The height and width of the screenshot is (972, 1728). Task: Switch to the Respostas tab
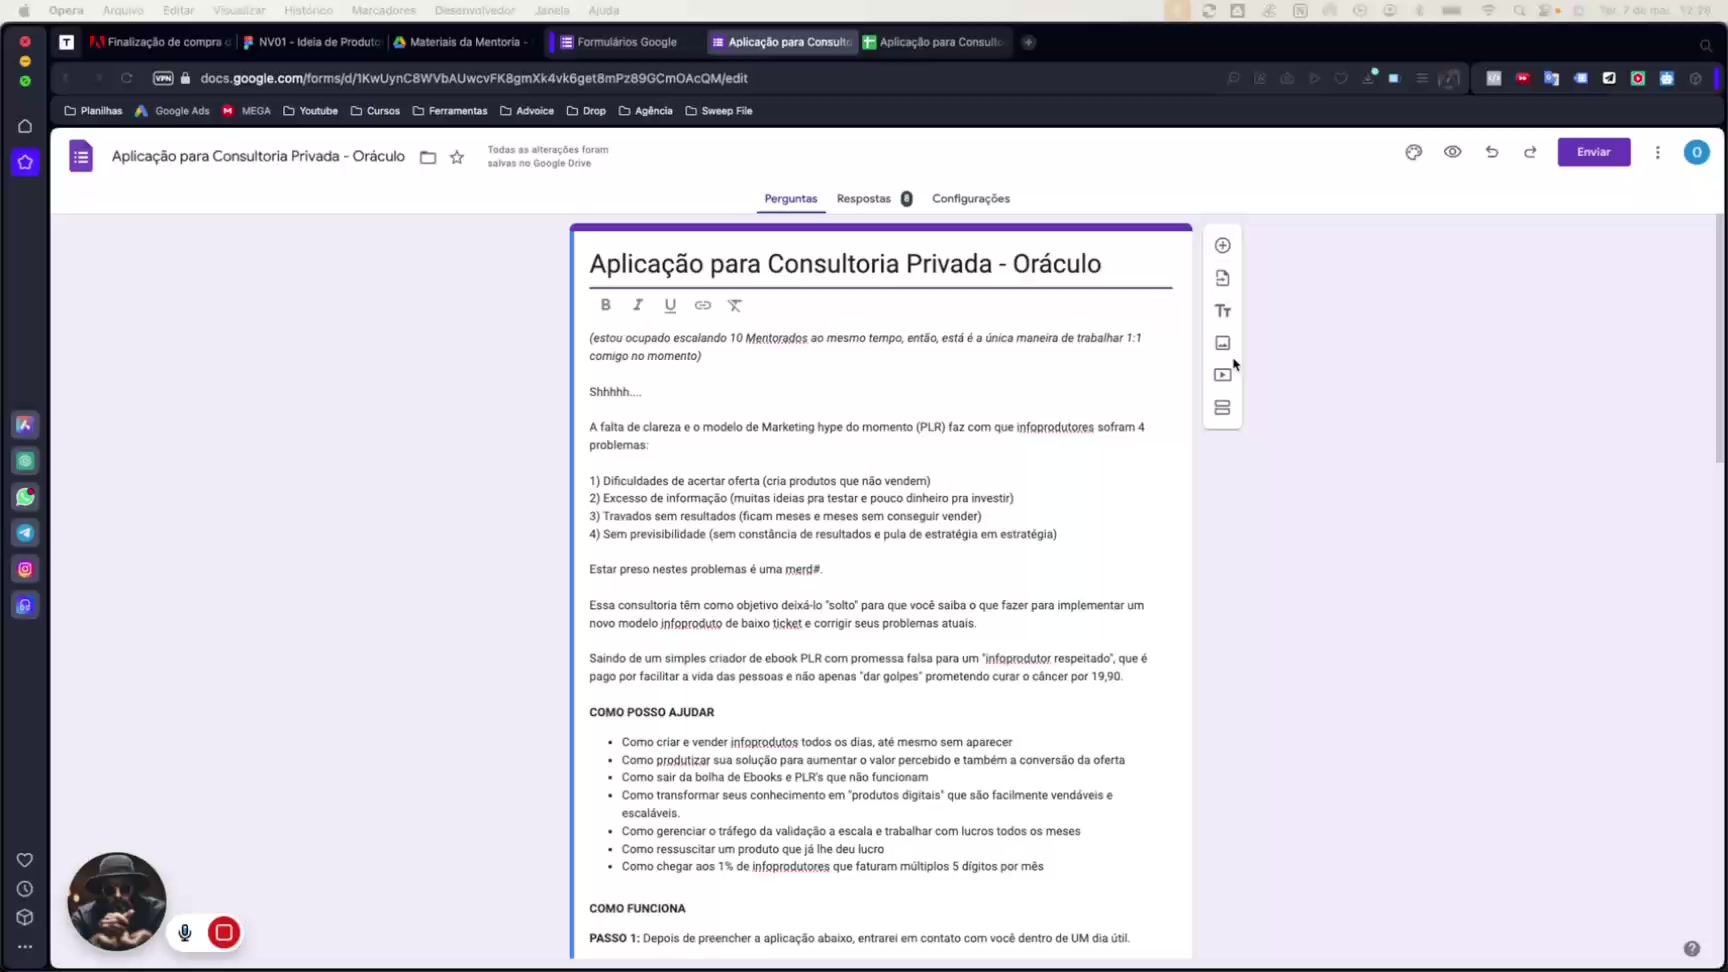coord(863,199)
